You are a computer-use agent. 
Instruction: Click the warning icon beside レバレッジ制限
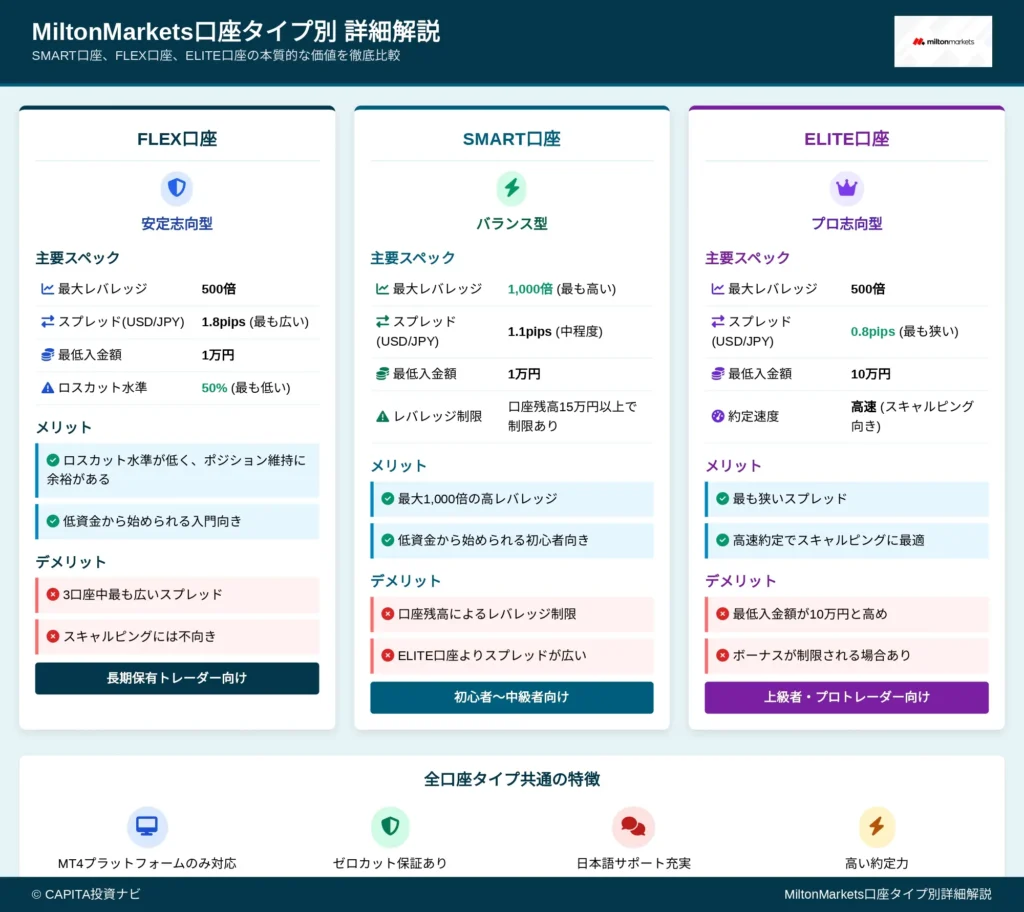point(382,416)
